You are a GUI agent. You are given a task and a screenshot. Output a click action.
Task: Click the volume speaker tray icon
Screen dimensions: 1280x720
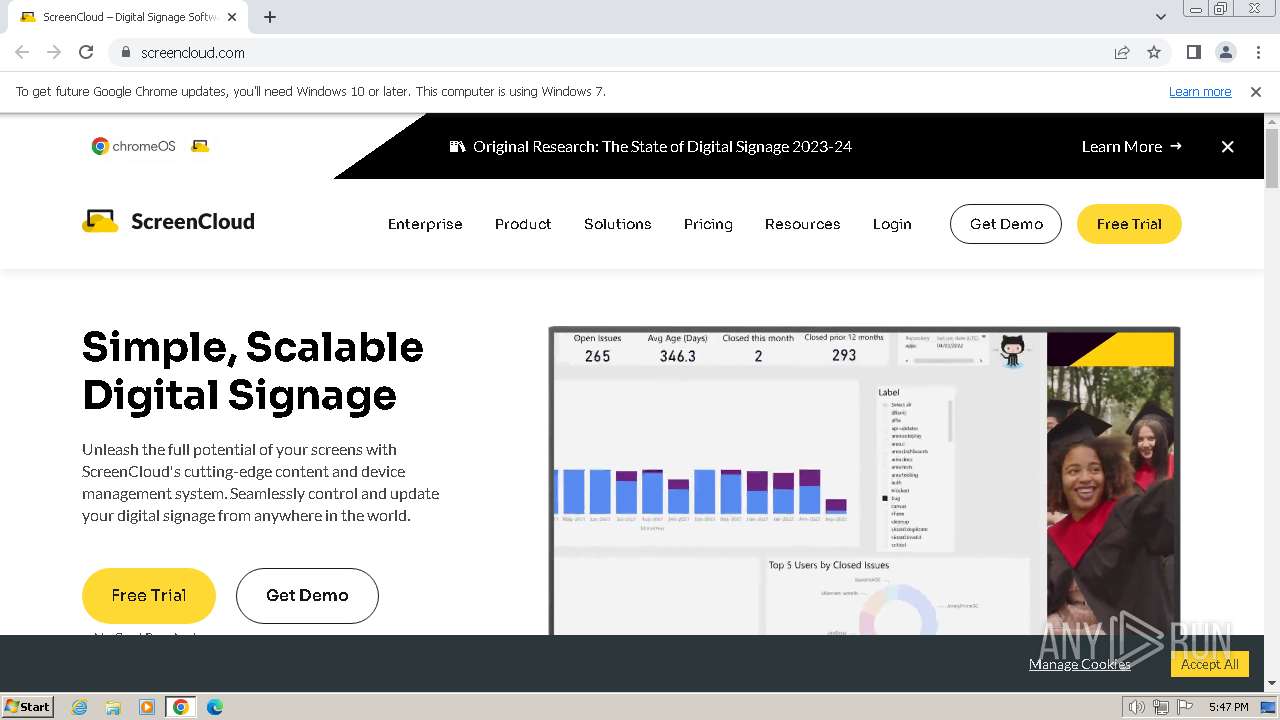pos(1136,707)
